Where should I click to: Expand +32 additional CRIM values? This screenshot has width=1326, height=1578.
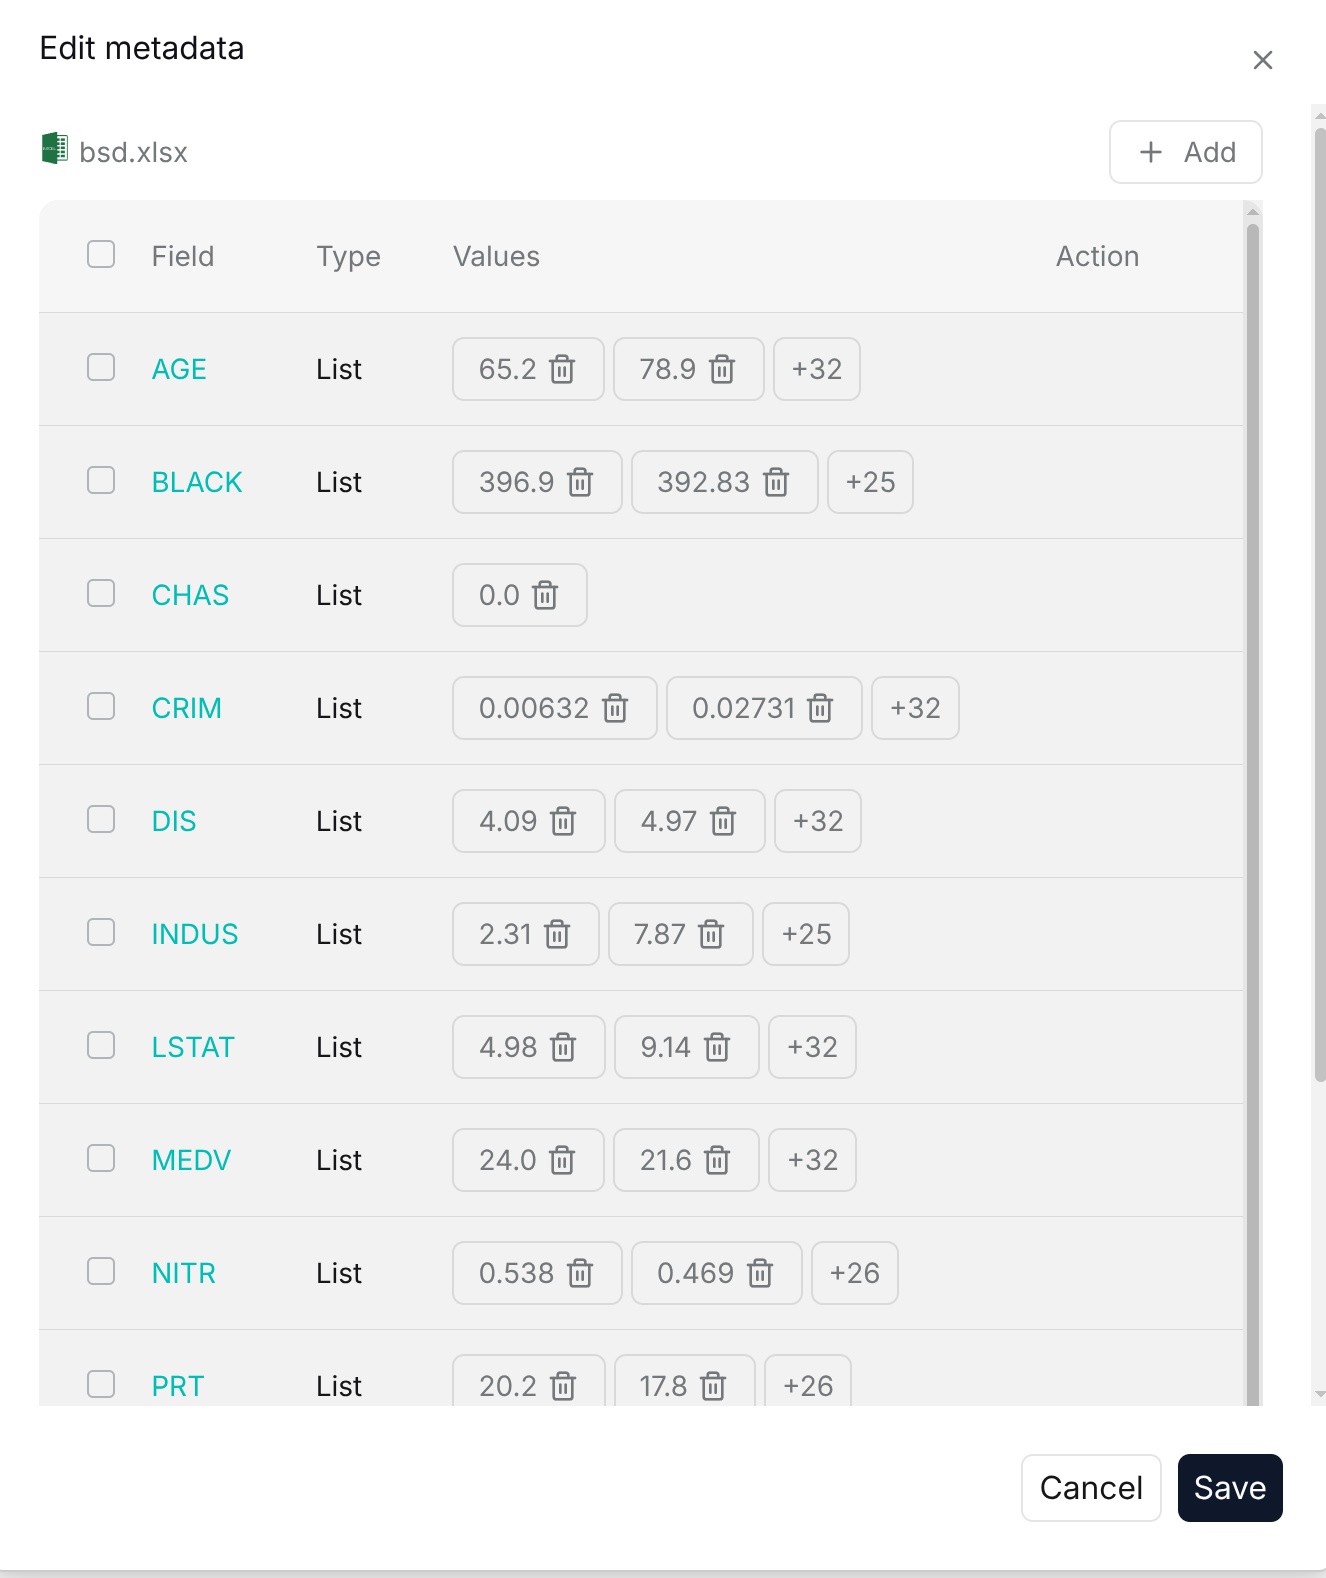point(916,708)
